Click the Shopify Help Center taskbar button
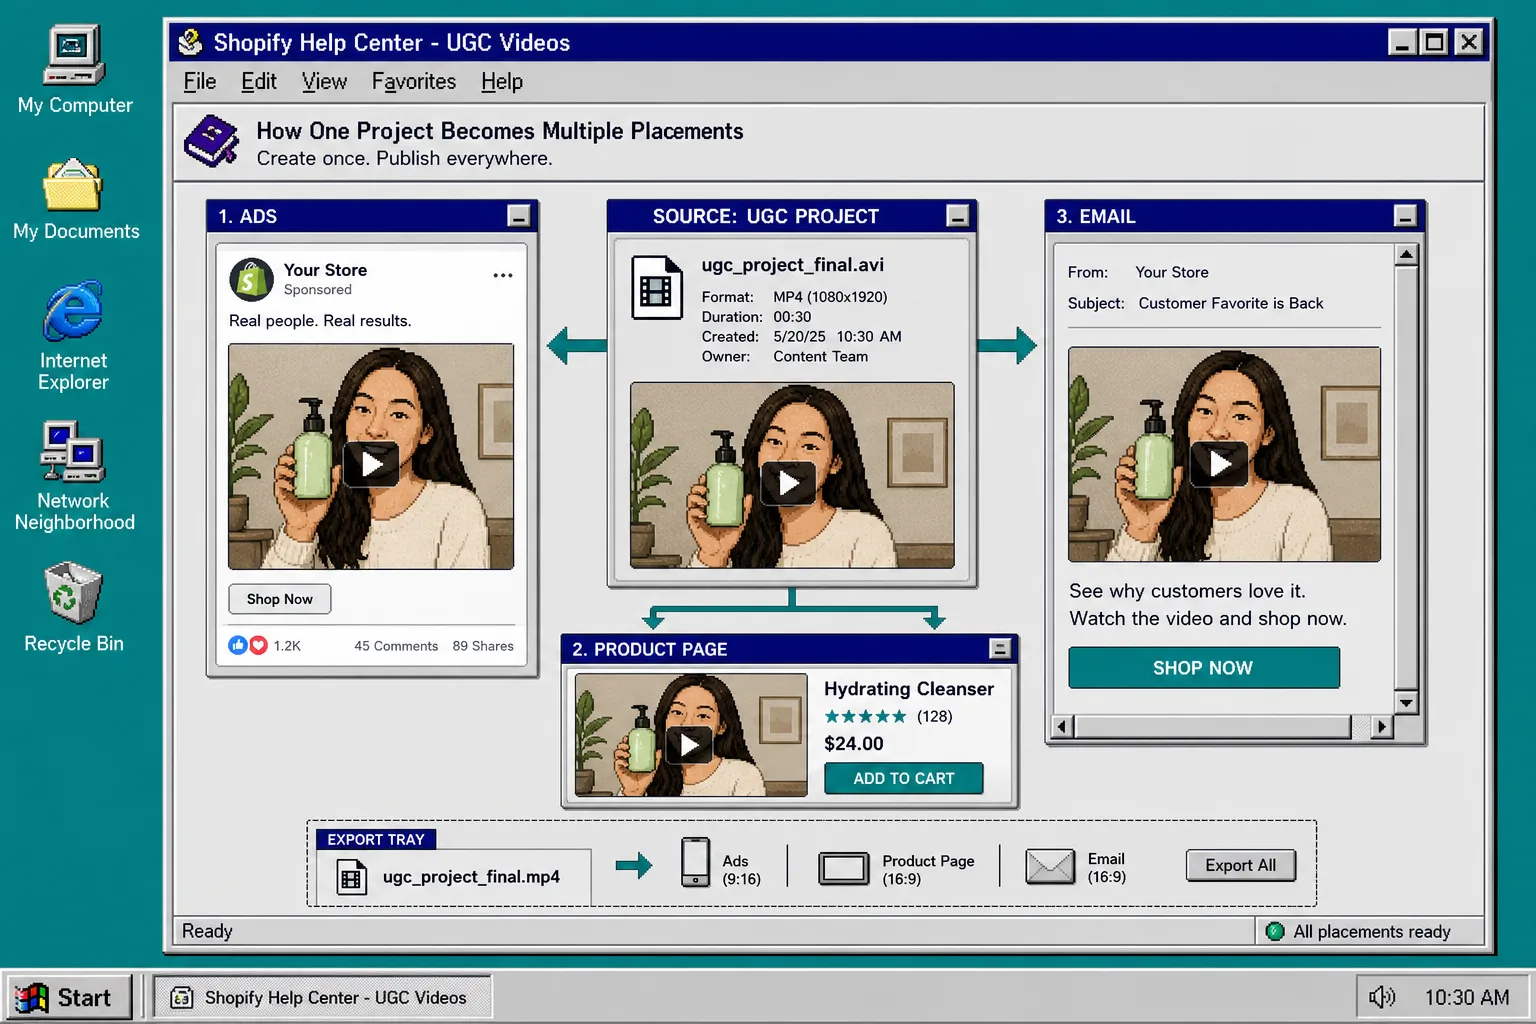 (322, 997)
